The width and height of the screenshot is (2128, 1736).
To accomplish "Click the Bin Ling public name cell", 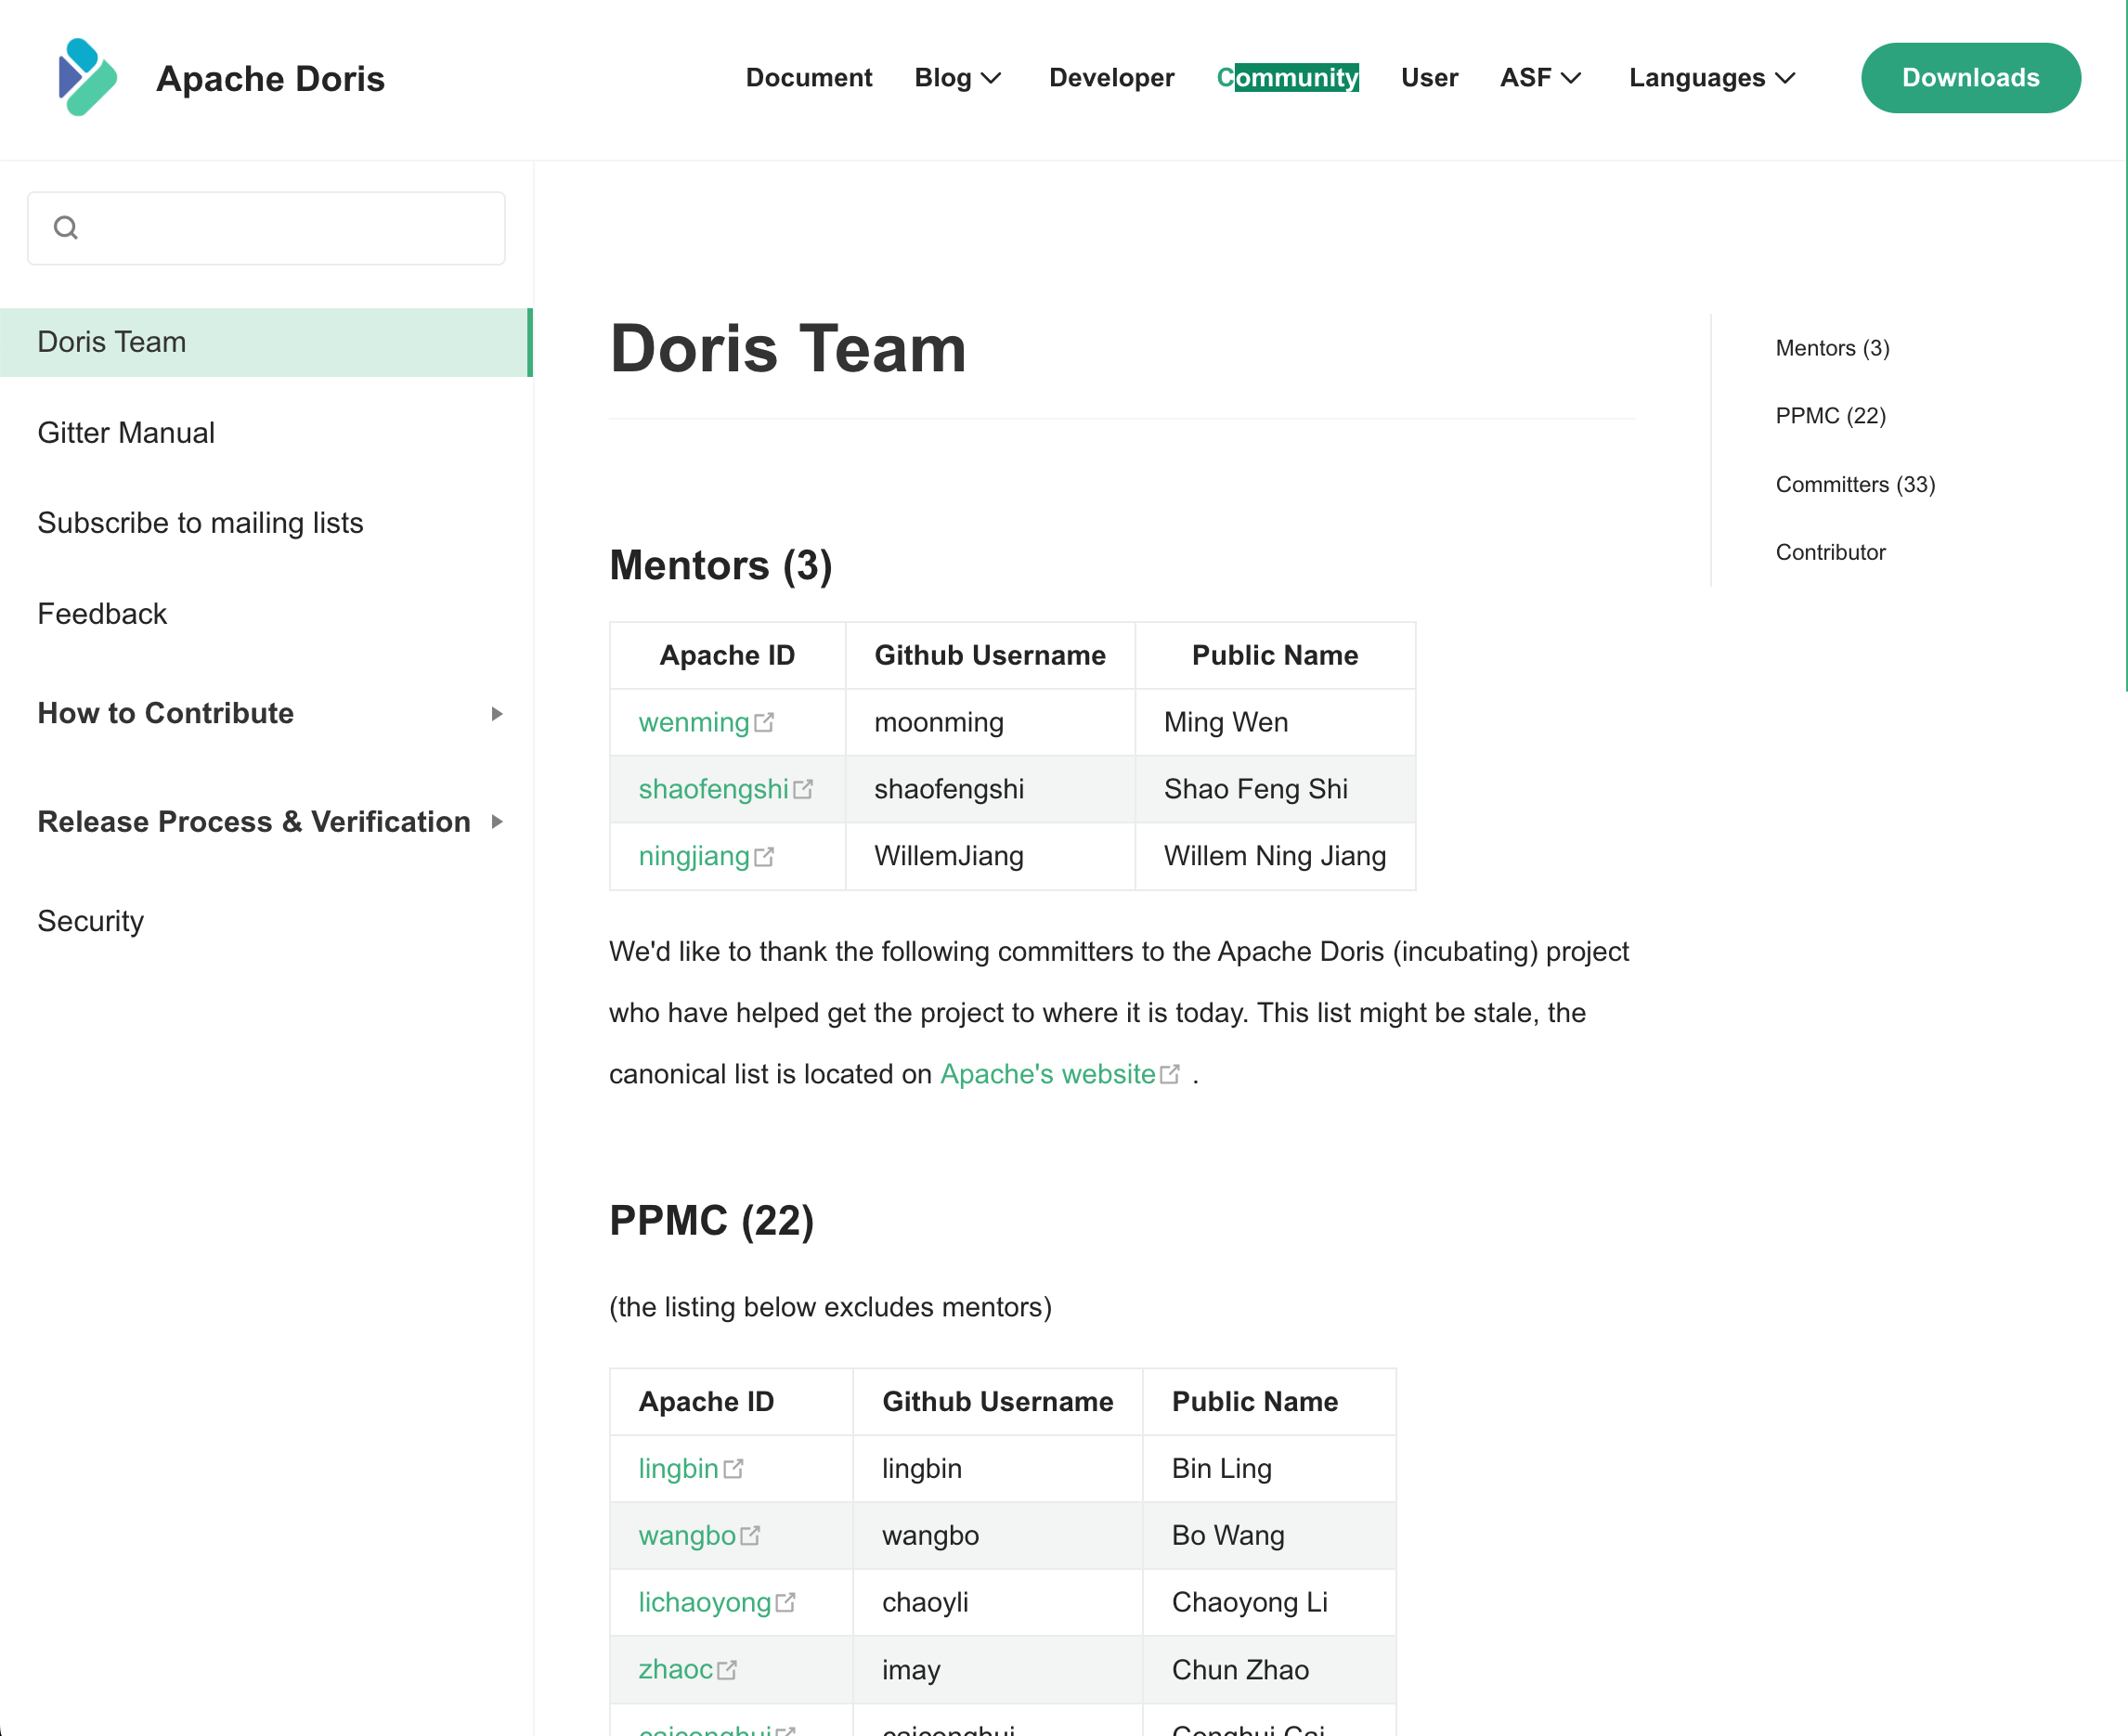I will (x=1269, y=1468).
